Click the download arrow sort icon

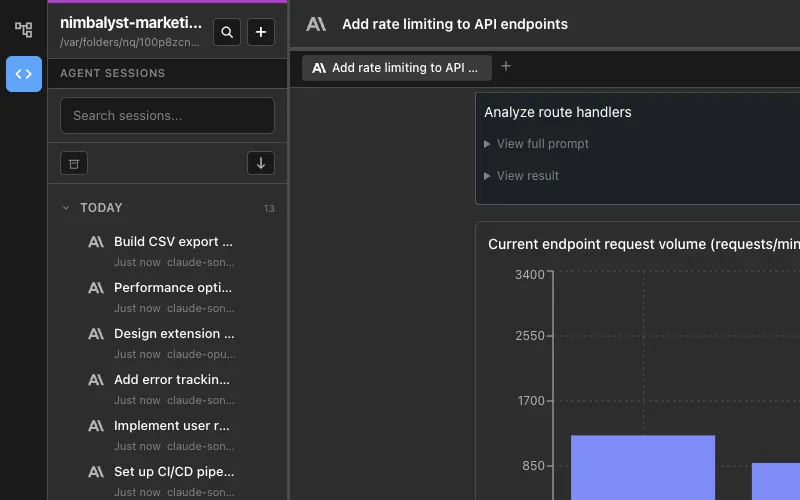click(261, 163)
